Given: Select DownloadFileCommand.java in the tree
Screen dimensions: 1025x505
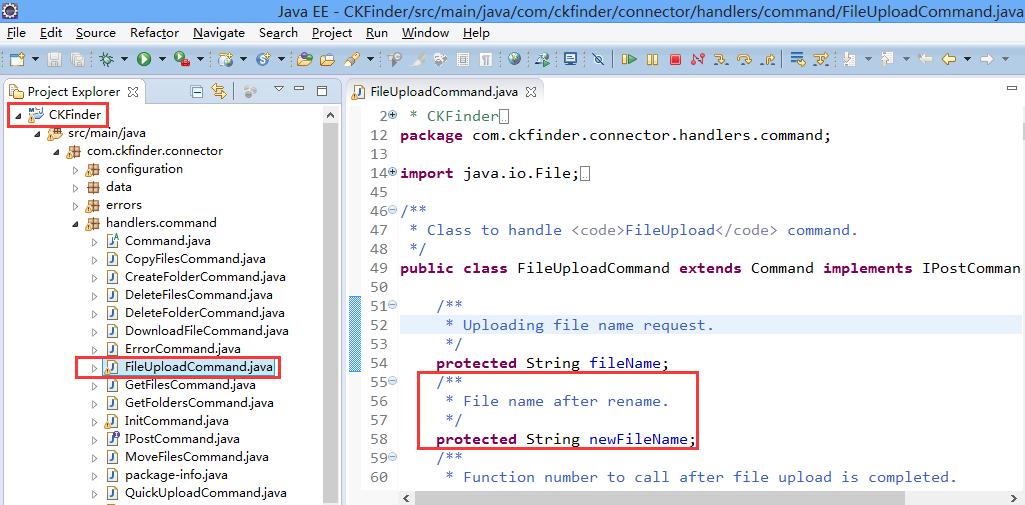Looking at the screenshot, I should coord(207,331).
